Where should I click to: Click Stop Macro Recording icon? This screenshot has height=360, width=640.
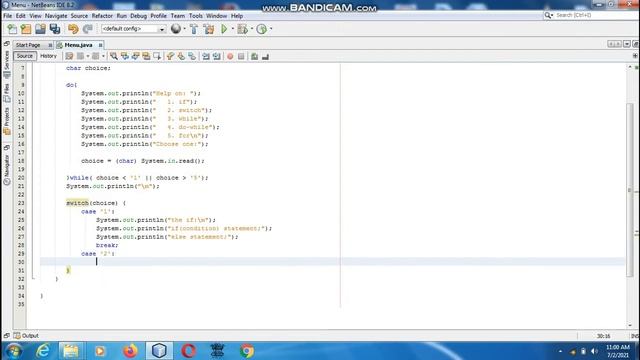(241, 56)
